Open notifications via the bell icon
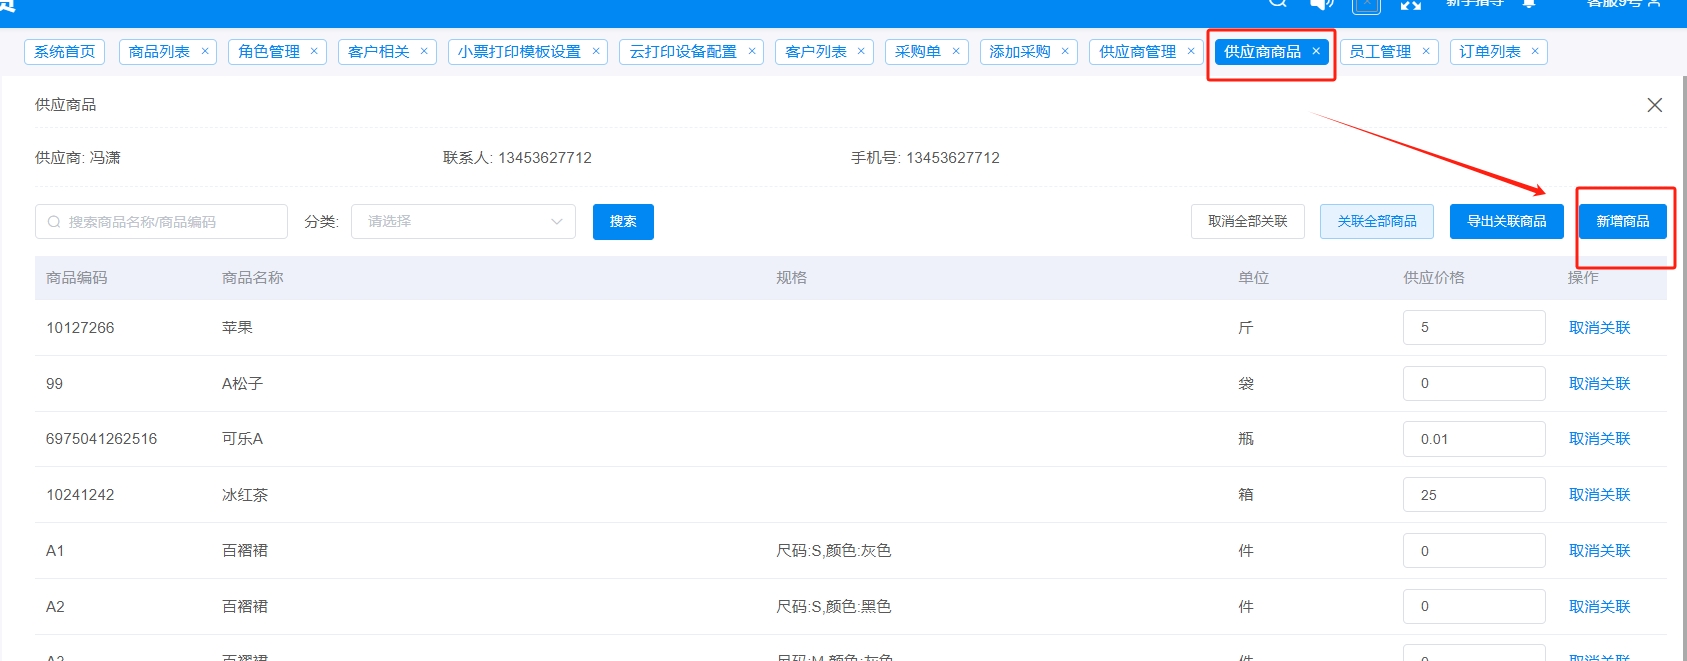Viewport: 1687px width, 661px height. coord(1529,4)
